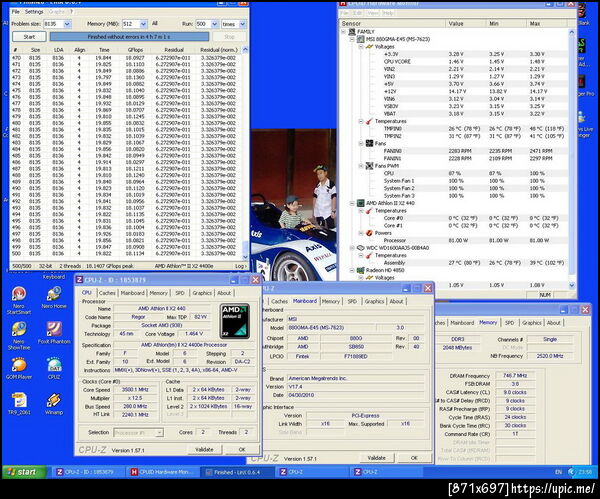Click Validate in CPU-Z ID window
The image size is (600, 499).
204,450
